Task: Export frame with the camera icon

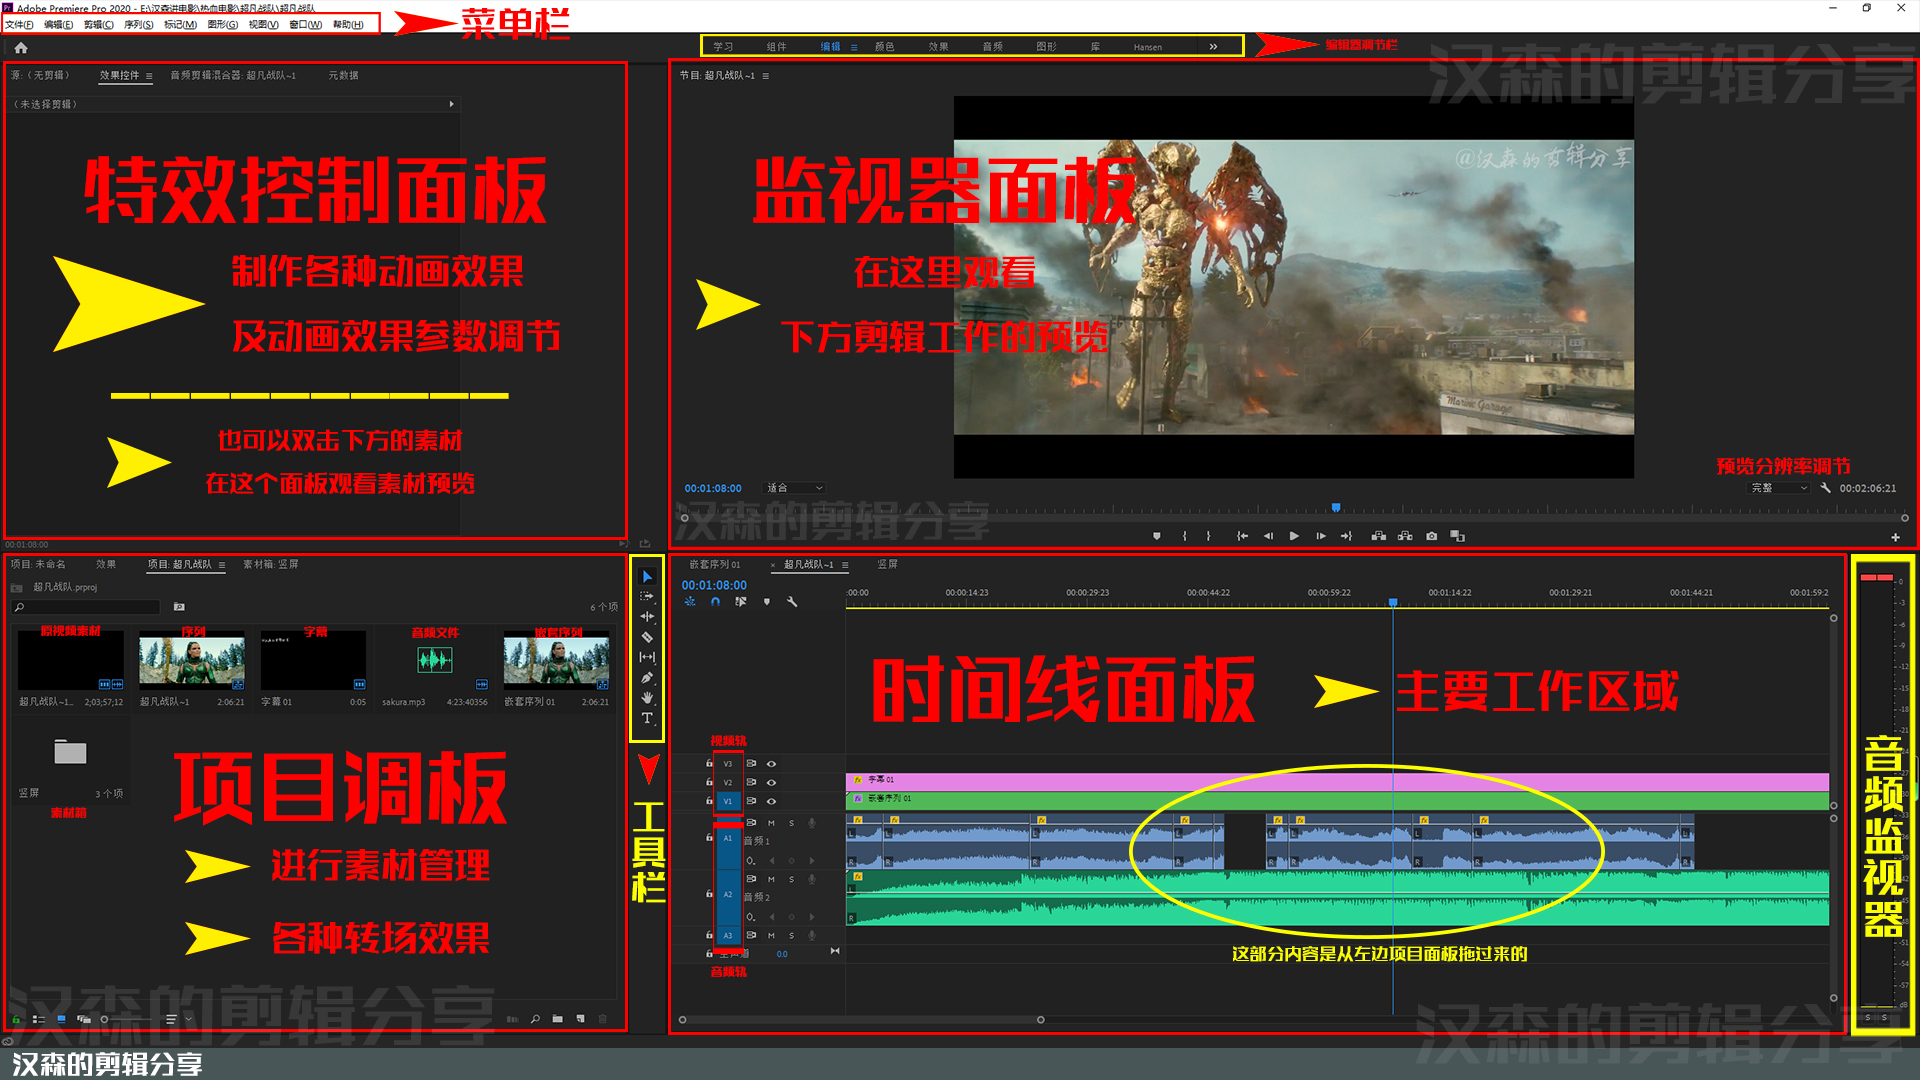Action: coord(1432,536)
